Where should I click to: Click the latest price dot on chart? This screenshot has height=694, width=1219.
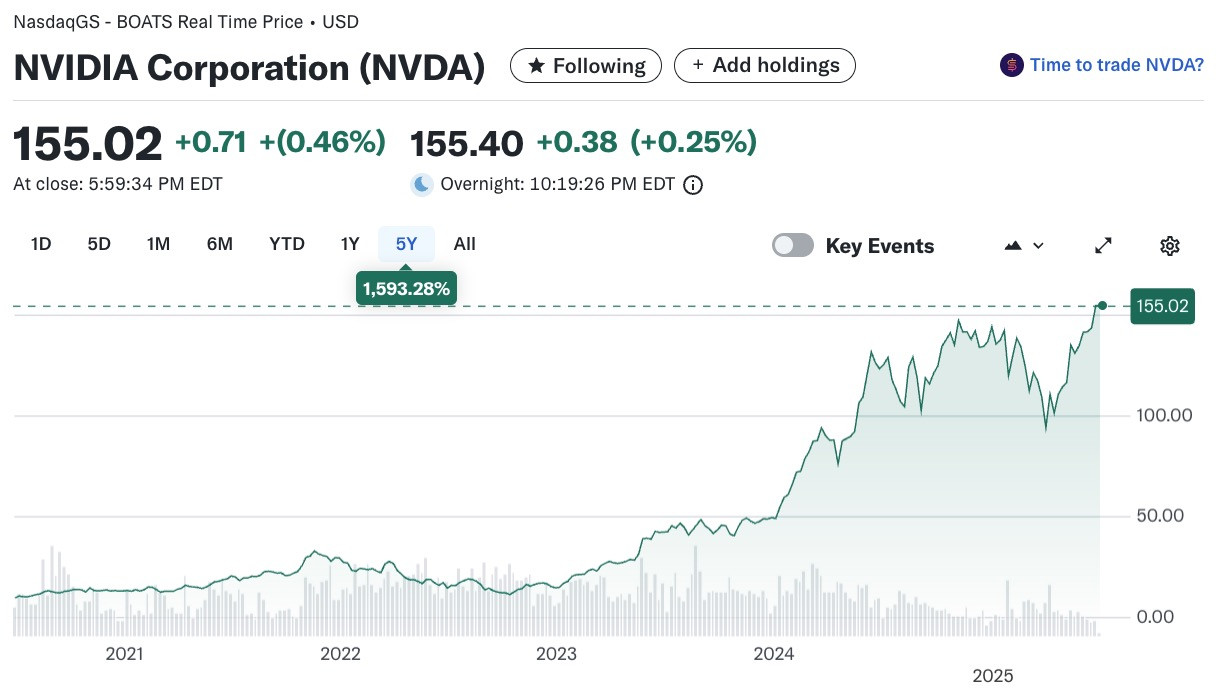[1102, 305]
